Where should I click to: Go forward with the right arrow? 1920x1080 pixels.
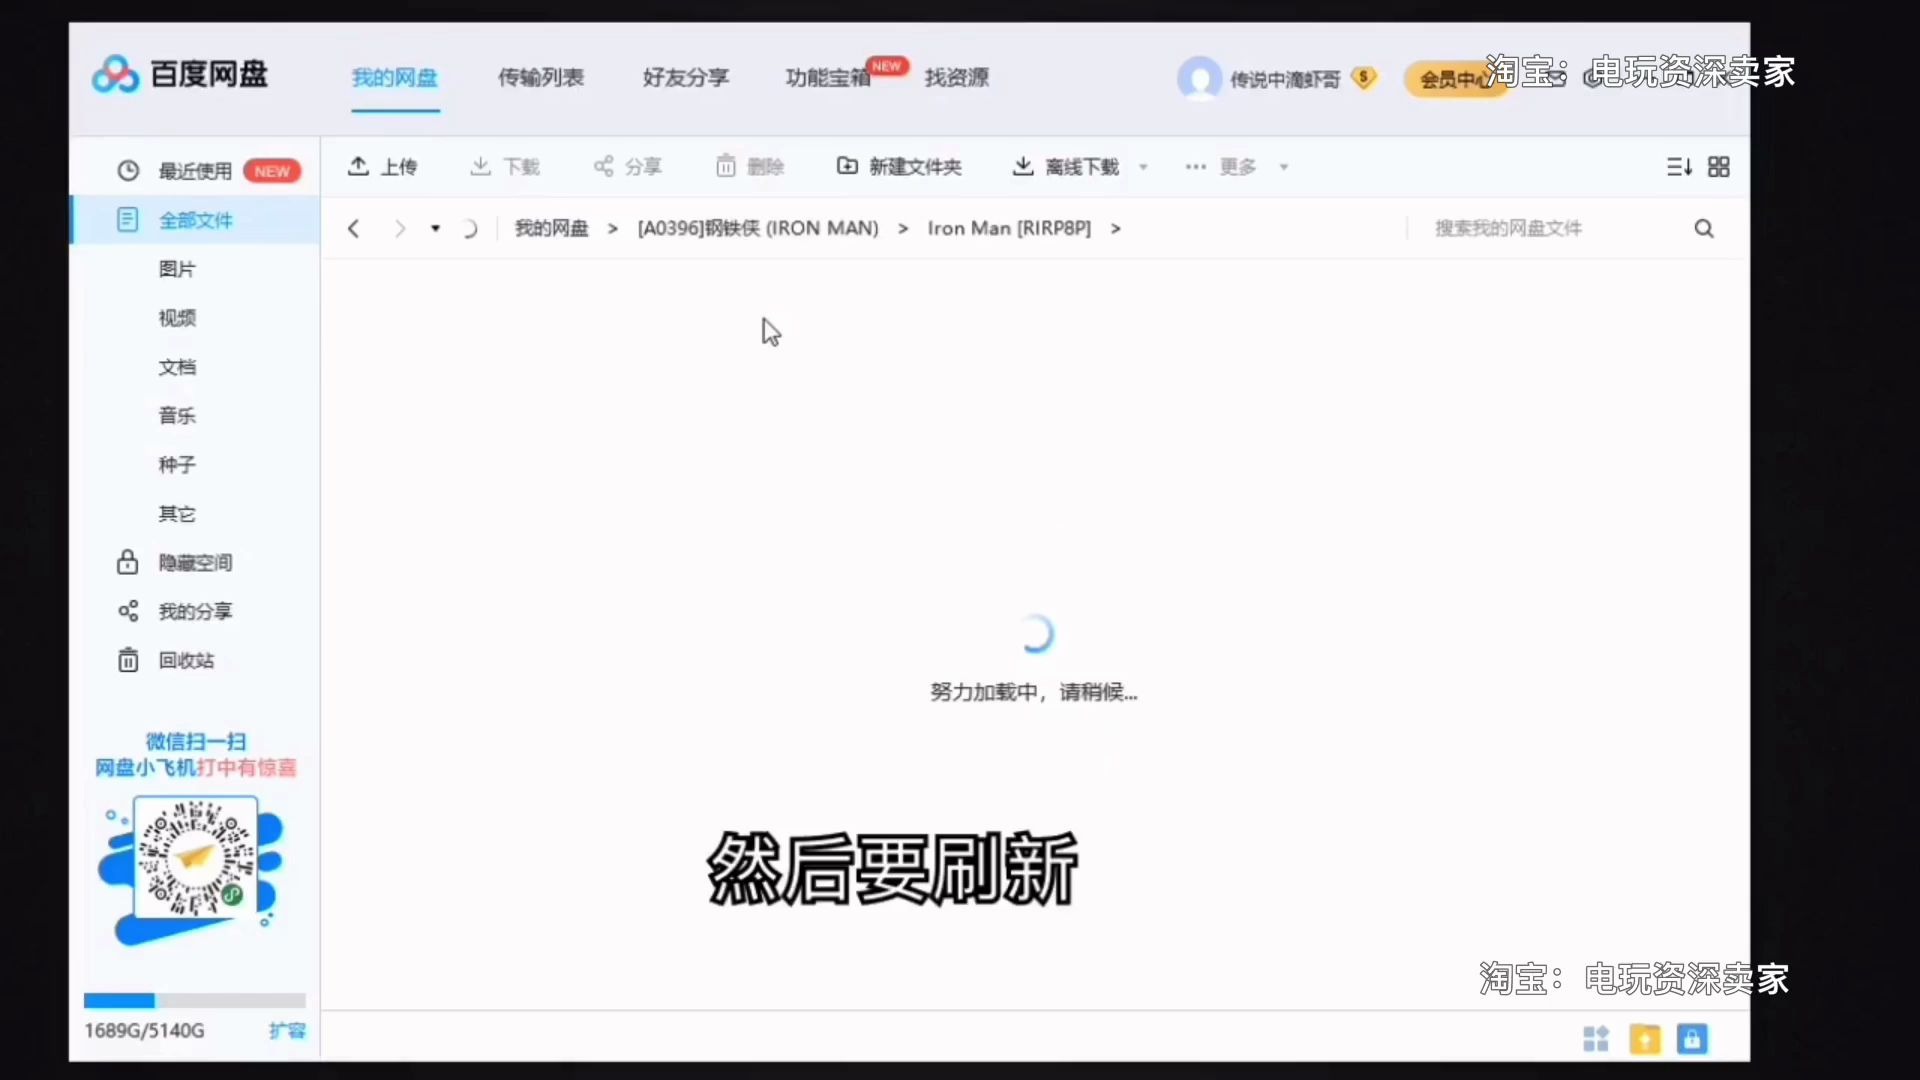pyautogui.click(x=400, y=229)
